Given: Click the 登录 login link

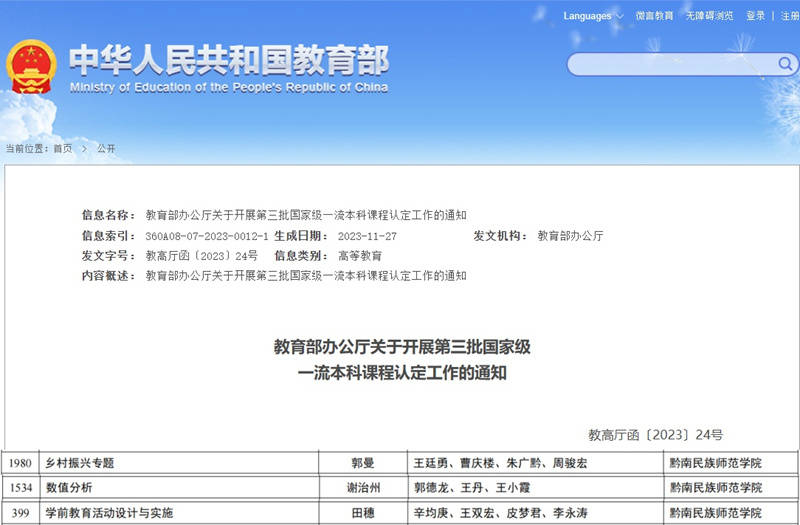Looking at the screenshot, I should point(755,16).
